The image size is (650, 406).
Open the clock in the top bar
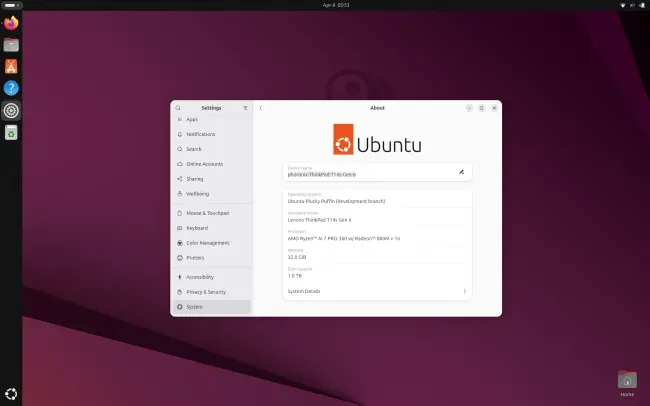336,5
